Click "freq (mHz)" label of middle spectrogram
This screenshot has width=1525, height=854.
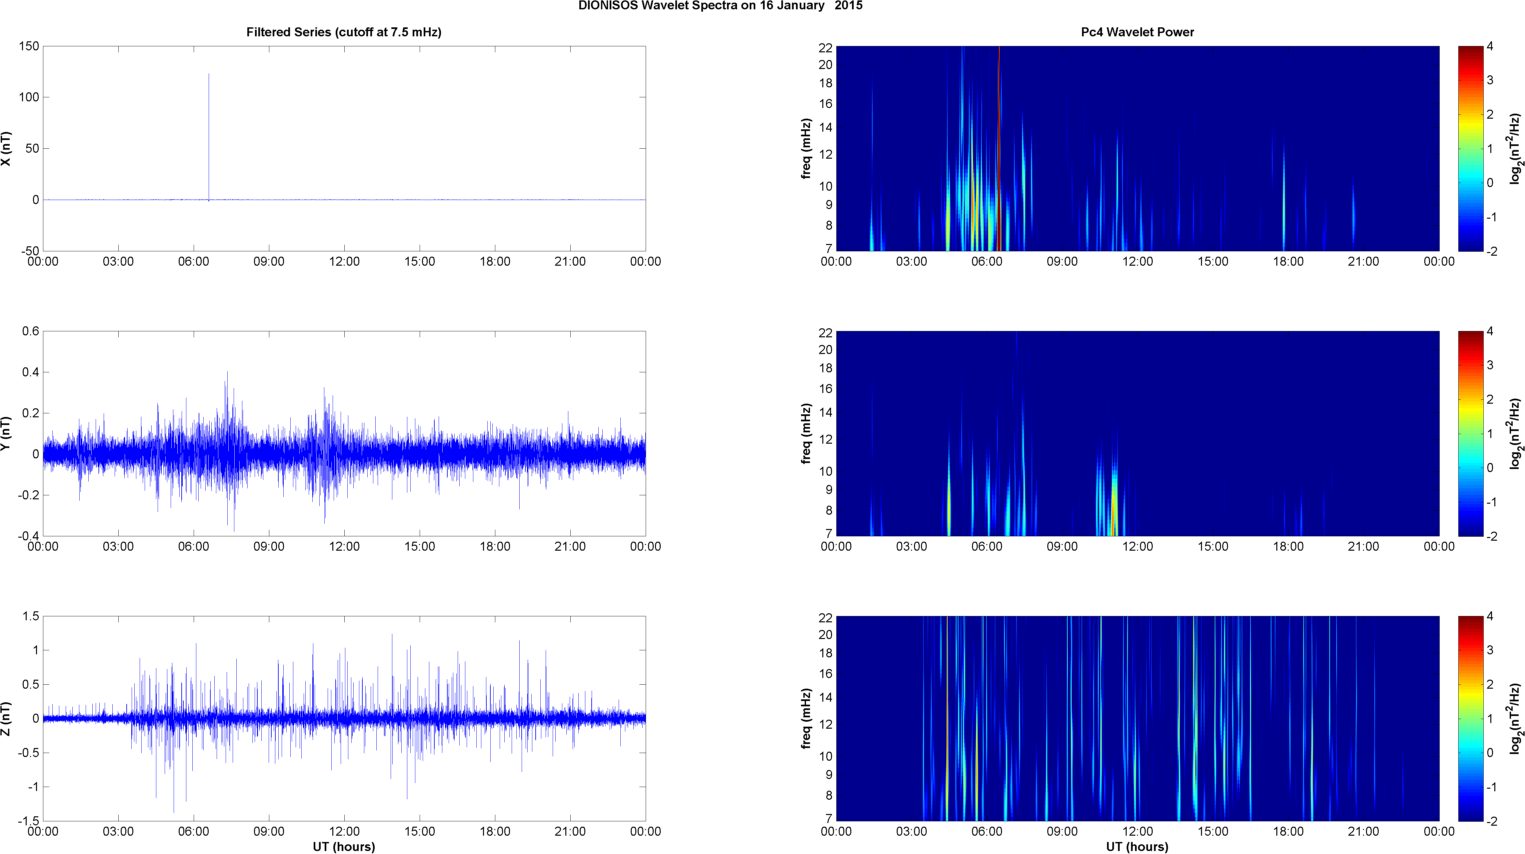point(806,433)
